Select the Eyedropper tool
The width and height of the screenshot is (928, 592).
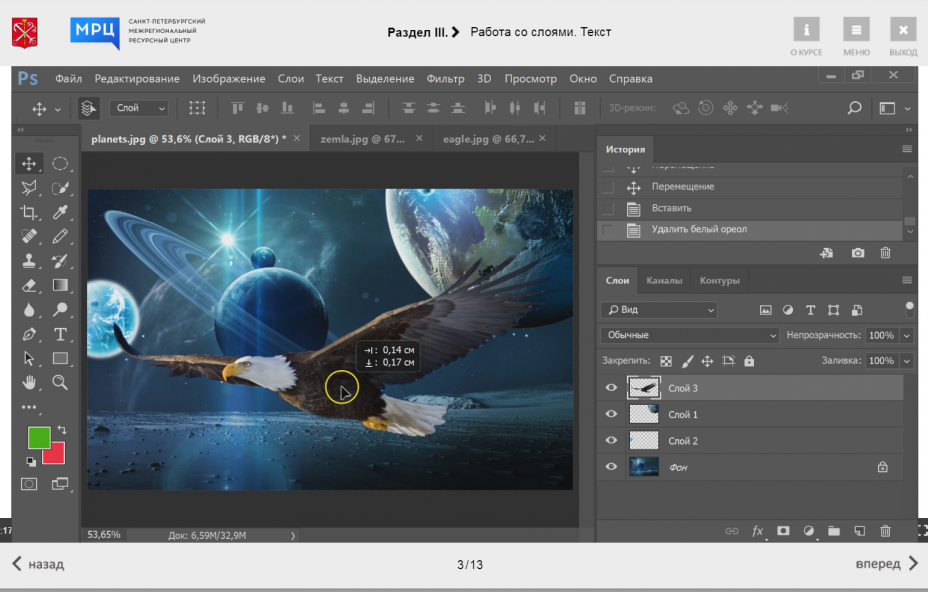(60, 212)
